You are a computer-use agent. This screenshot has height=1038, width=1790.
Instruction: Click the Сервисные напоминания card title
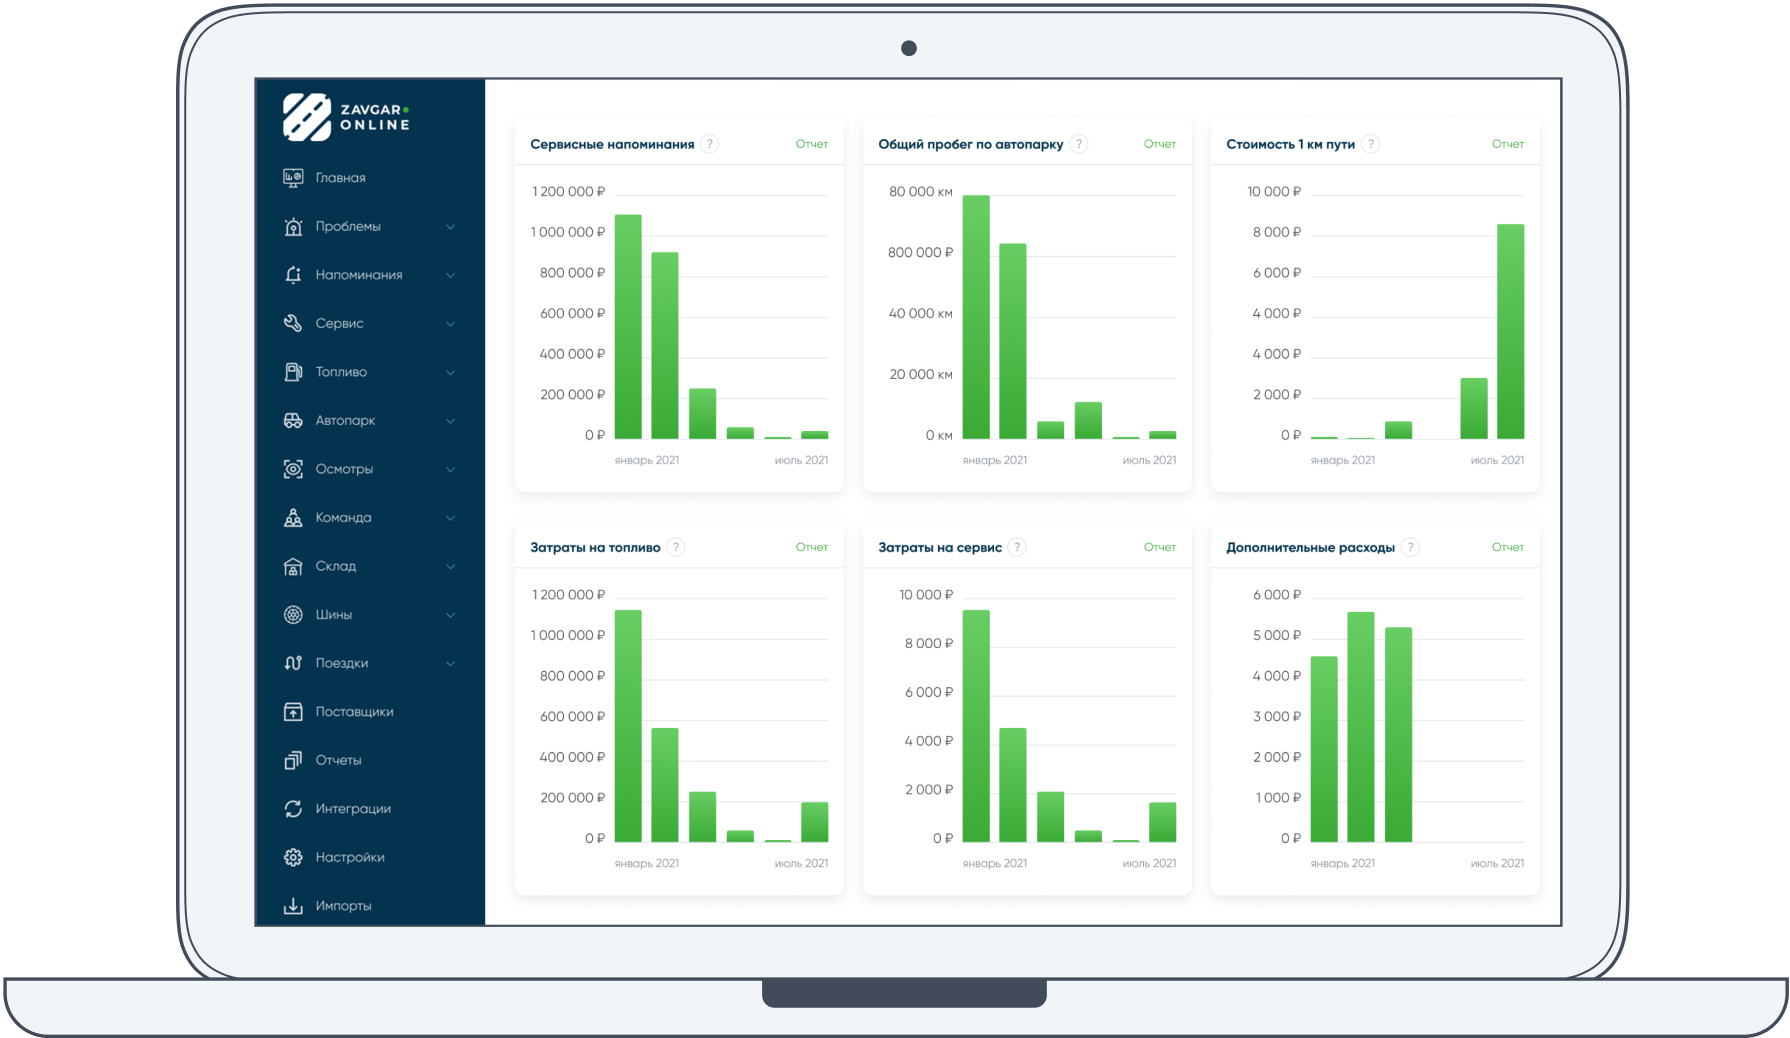point(612,144)
